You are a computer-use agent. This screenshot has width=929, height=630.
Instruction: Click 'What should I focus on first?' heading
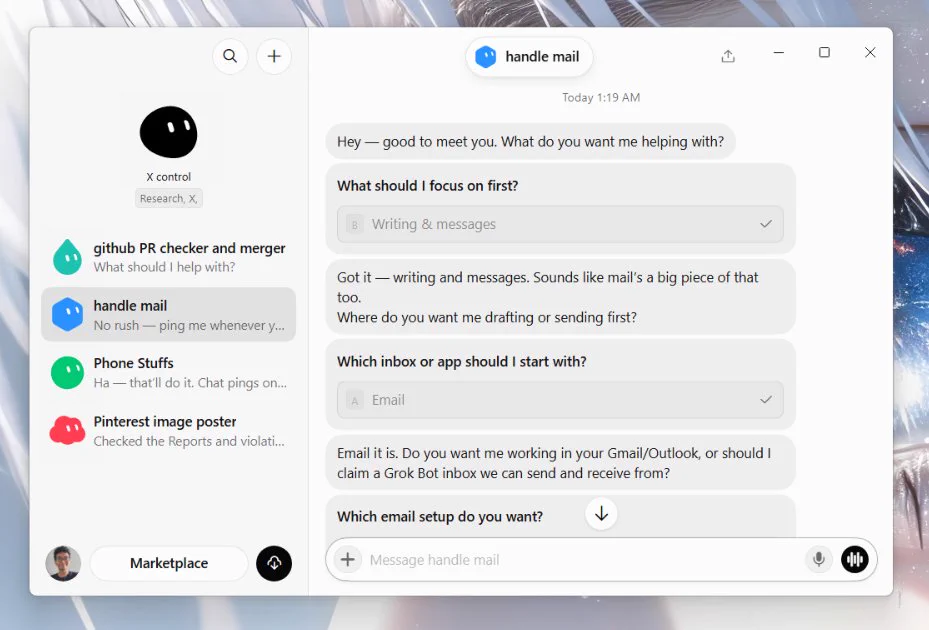pos(428,186)
